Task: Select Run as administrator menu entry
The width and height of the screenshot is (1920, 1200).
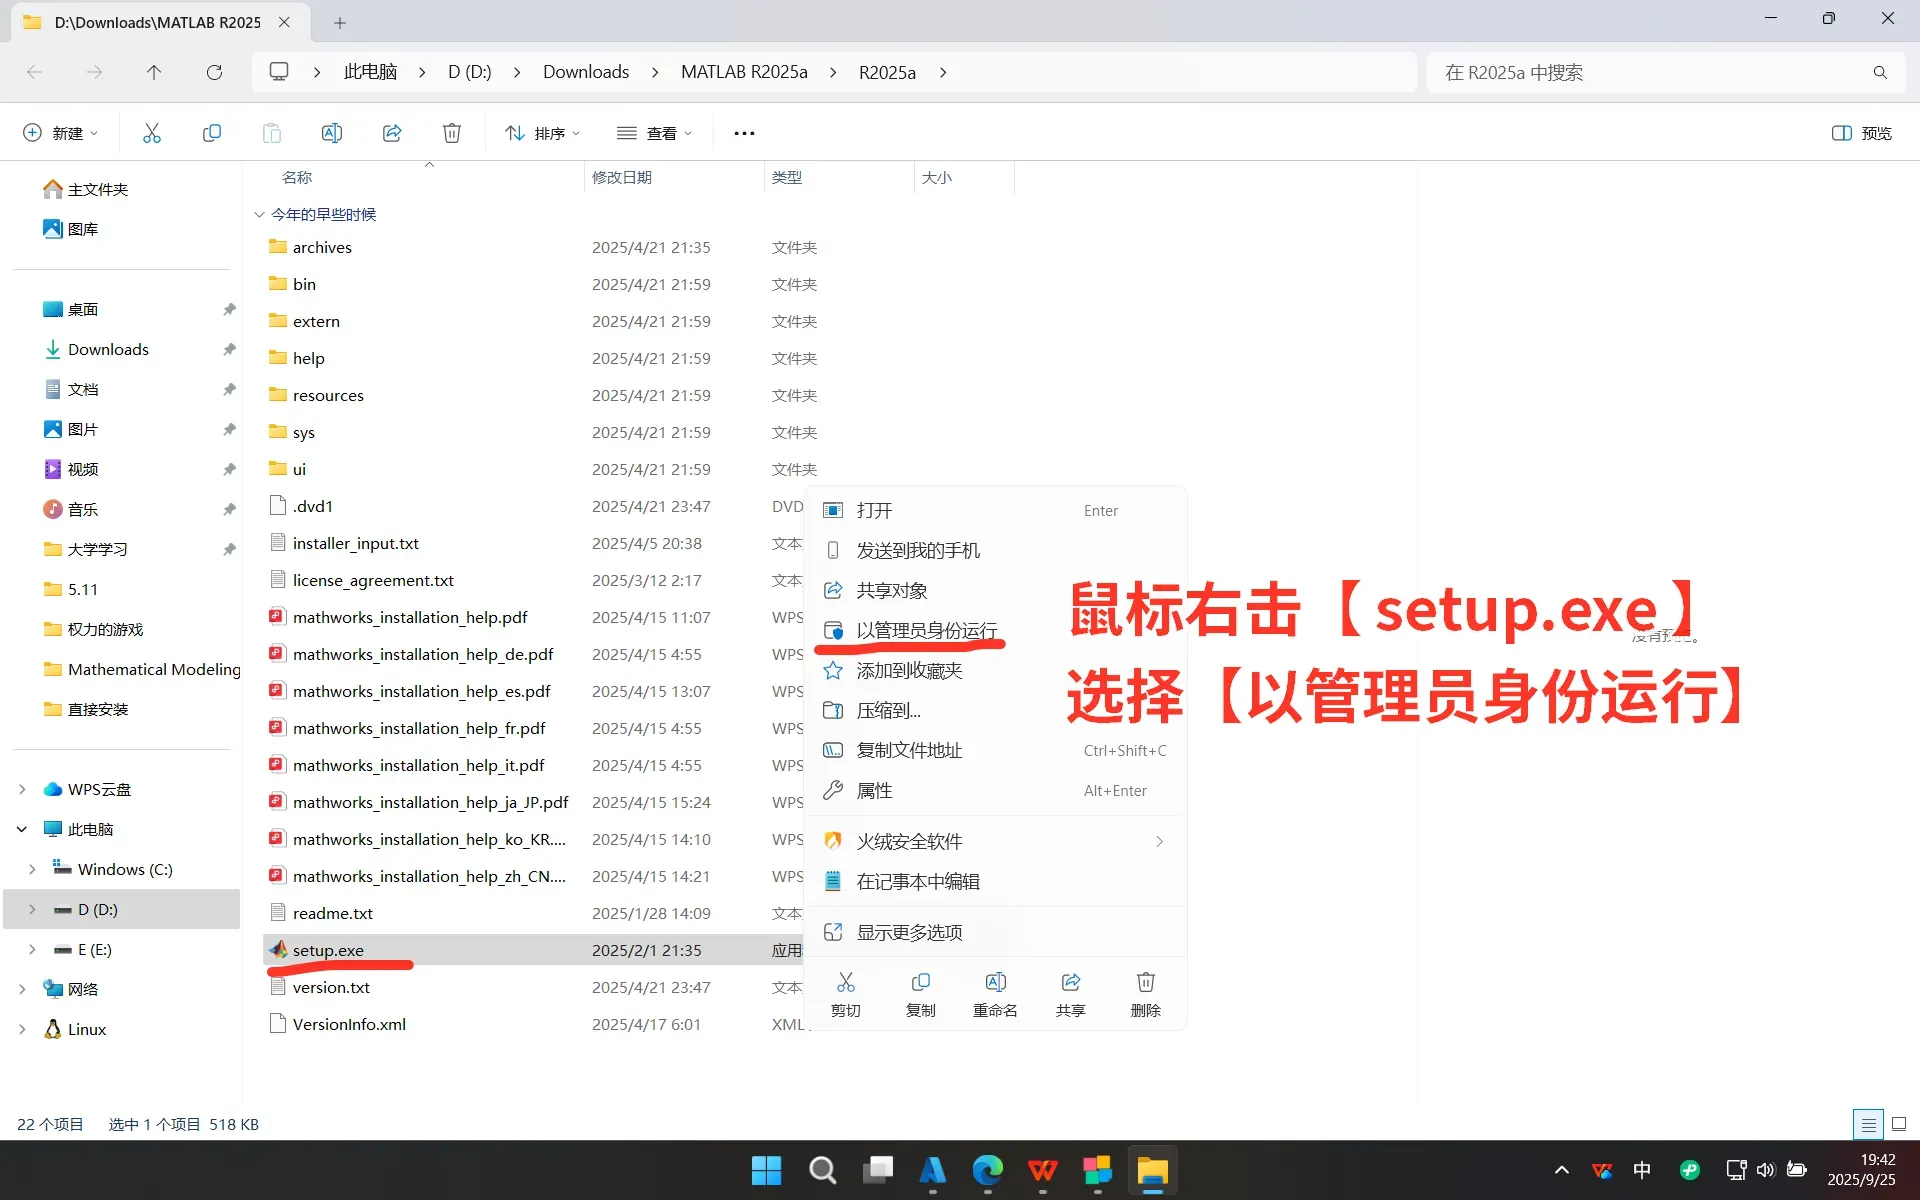Action: [926, 630]
